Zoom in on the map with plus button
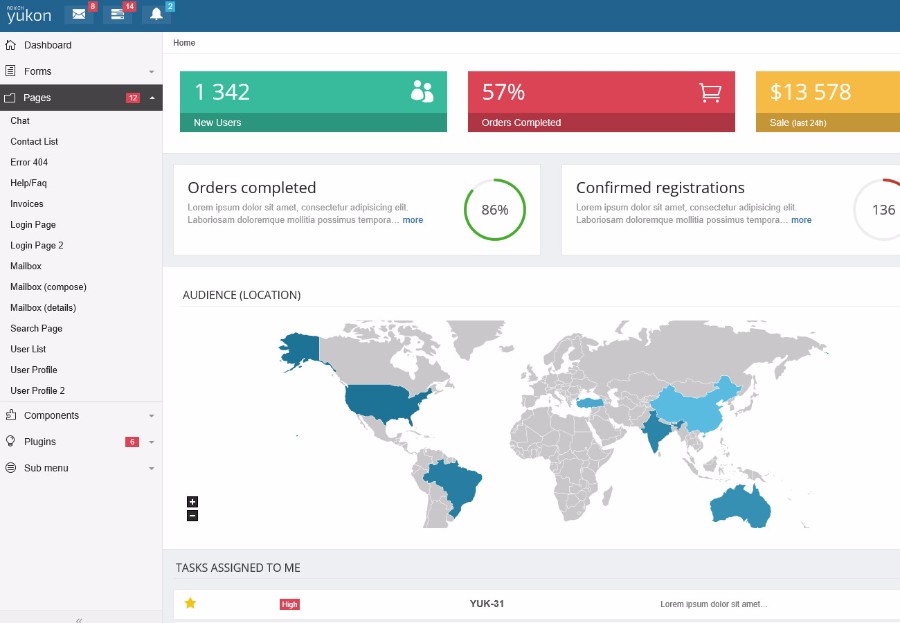The image size is (900, 623). [192, 502]
